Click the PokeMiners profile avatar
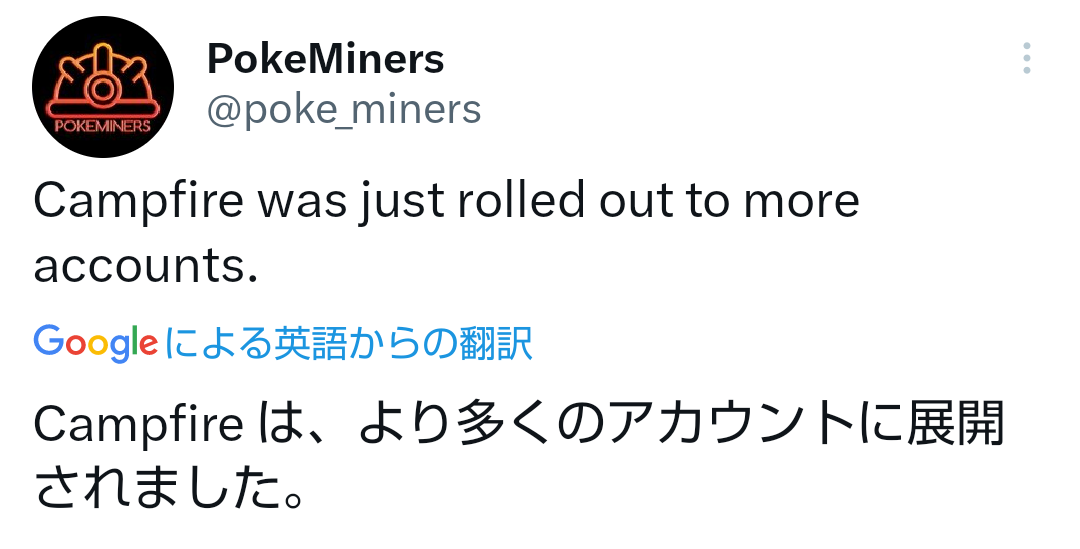 click(x=103, y=87)
